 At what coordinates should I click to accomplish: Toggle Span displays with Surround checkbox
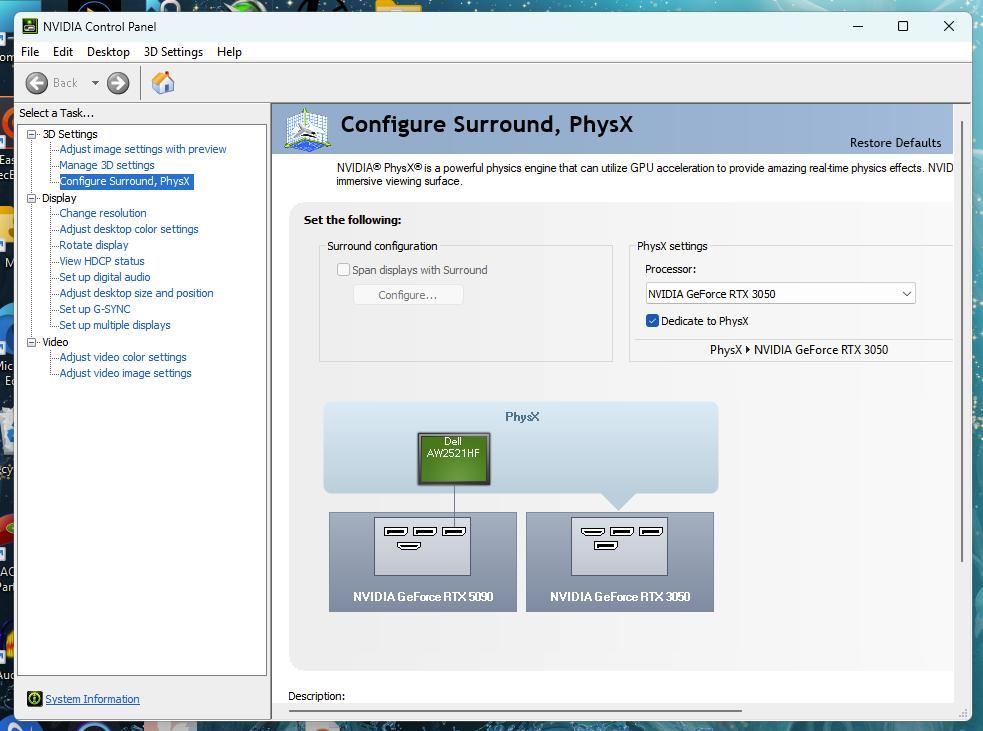pyautogui.click(x=343, y=270)
